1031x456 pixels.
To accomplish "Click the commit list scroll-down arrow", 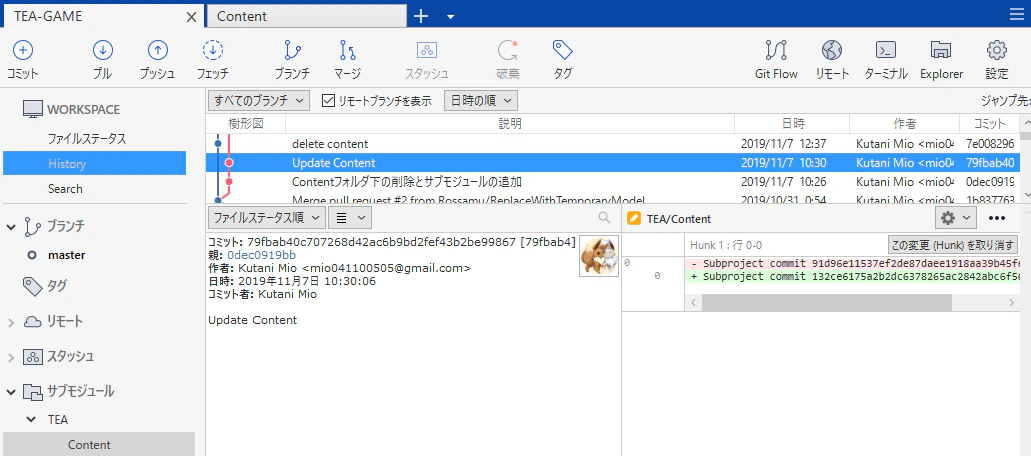I will (1025, 194).
